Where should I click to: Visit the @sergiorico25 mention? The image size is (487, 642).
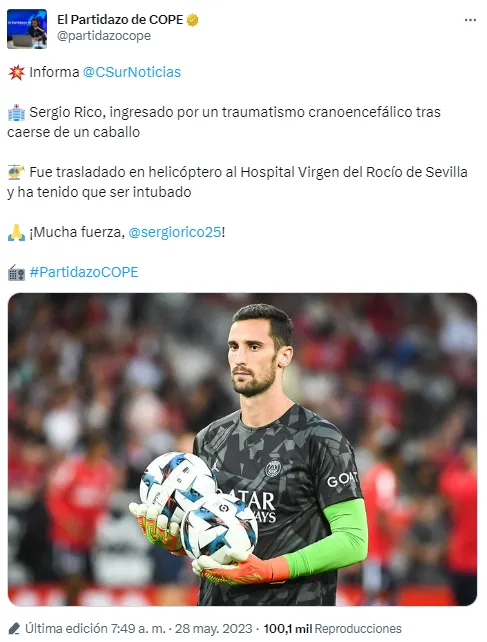[x=175, y=232]
